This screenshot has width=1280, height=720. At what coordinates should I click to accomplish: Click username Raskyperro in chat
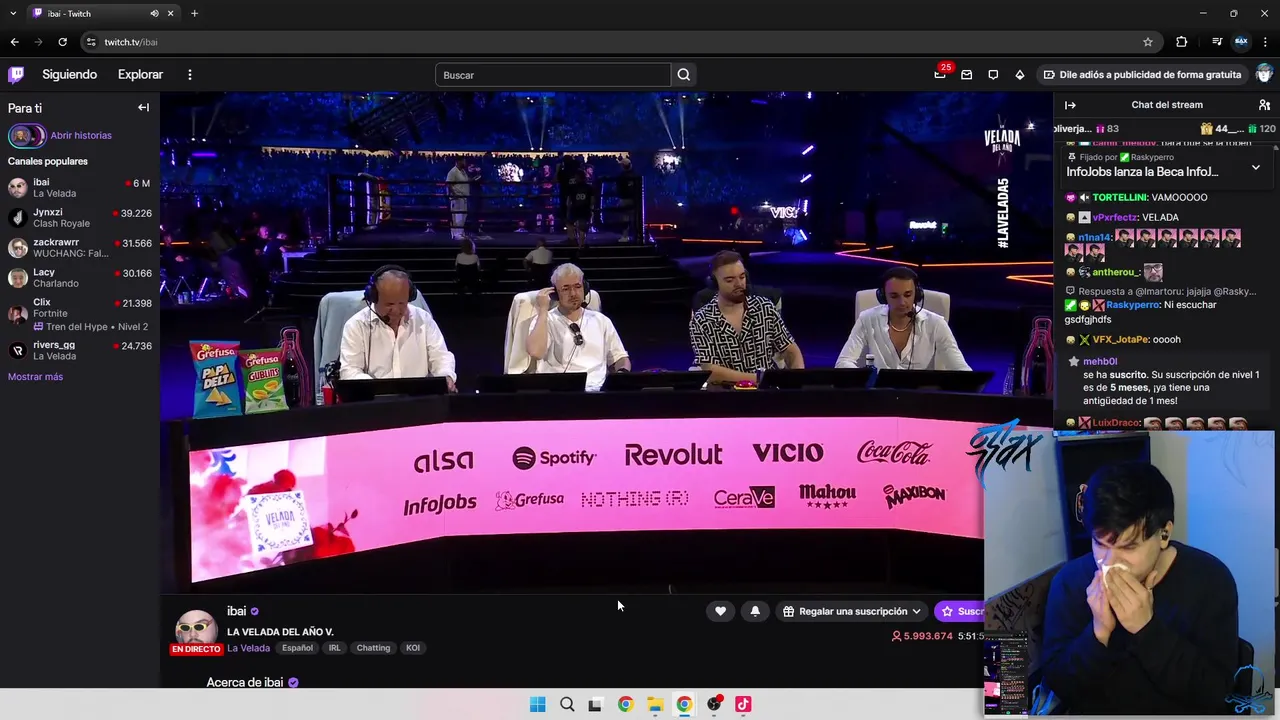point(1132,305)
